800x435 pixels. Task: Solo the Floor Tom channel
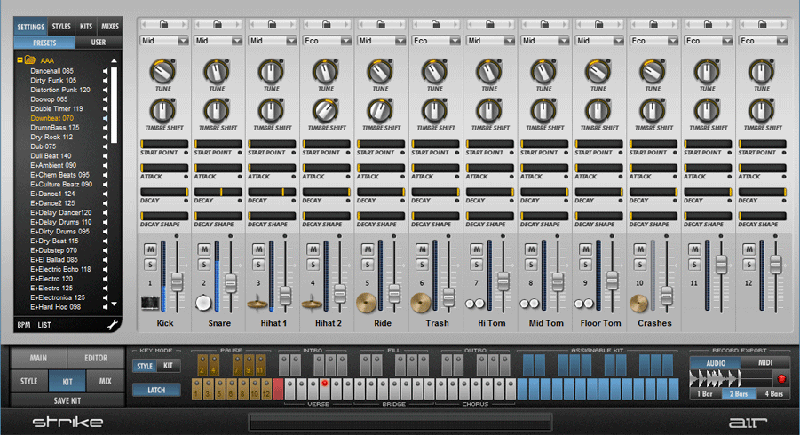coord(585,264)
